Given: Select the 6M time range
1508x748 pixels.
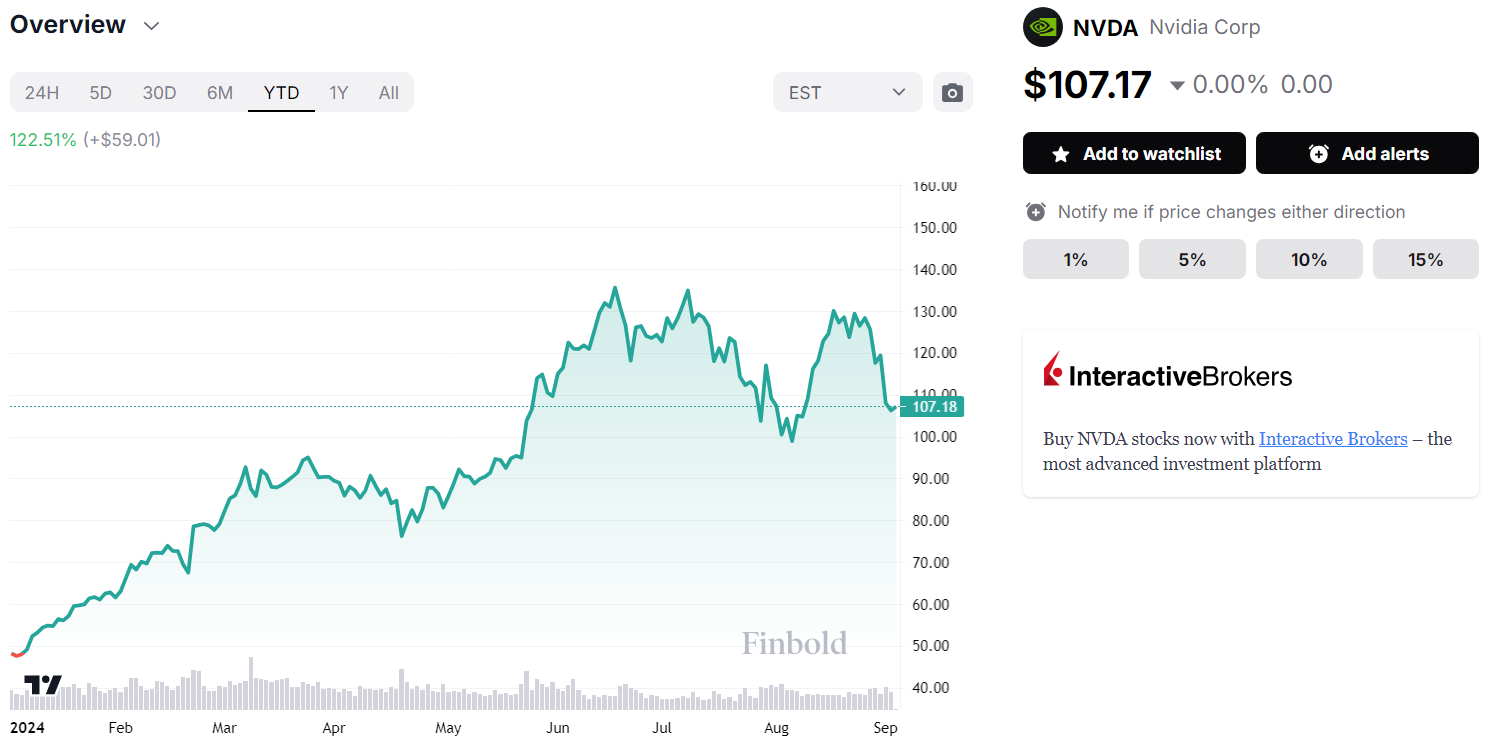Looking at the screenshot, I should [x=220, y=93].
